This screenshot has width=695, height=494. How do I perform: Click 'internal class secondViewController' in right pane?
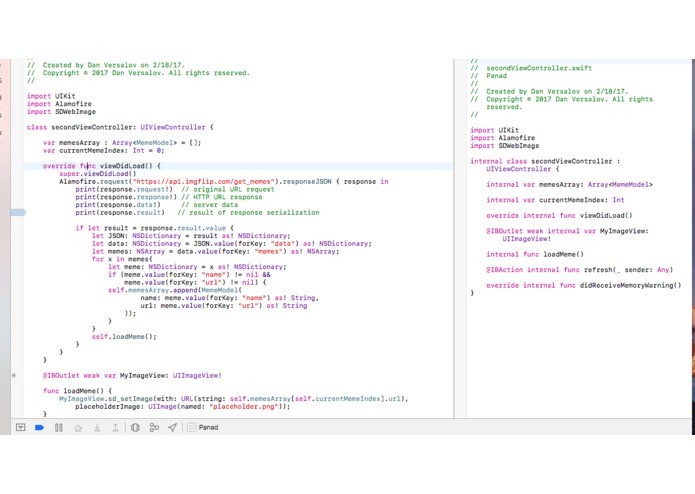tap(545, 161)
